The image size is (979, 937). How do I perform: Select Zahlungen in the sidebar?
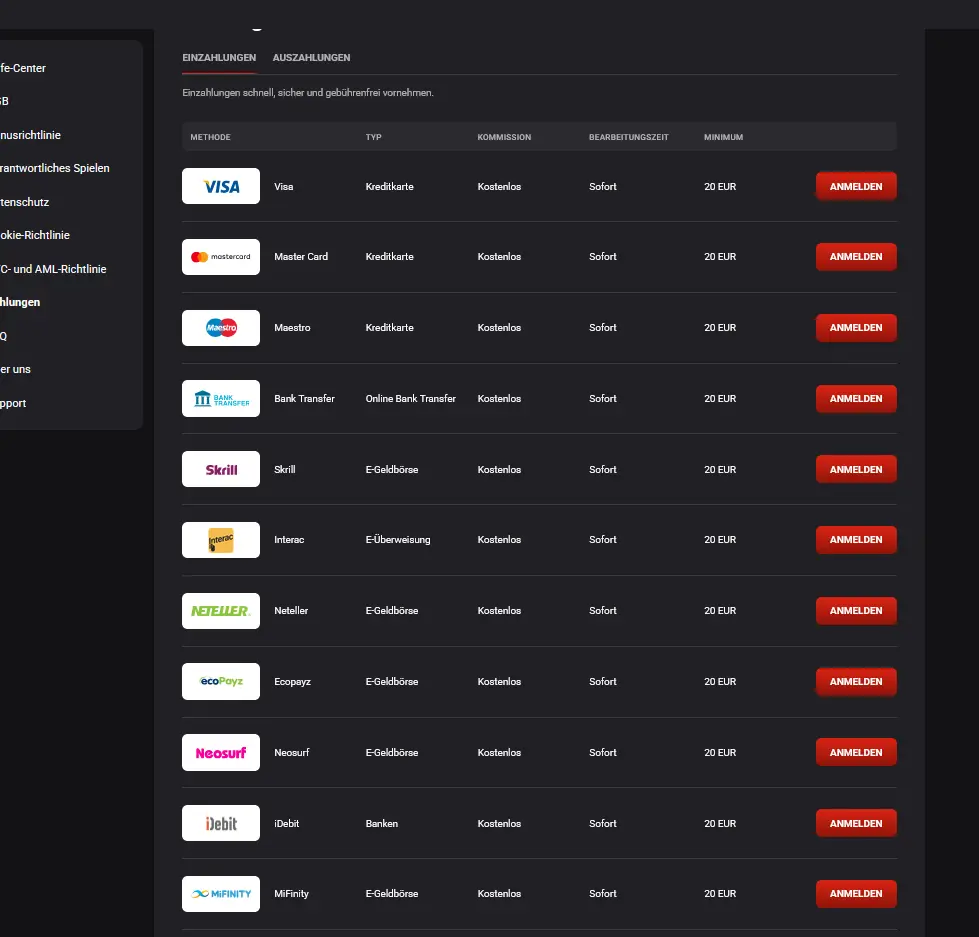[x=21, y=302]
